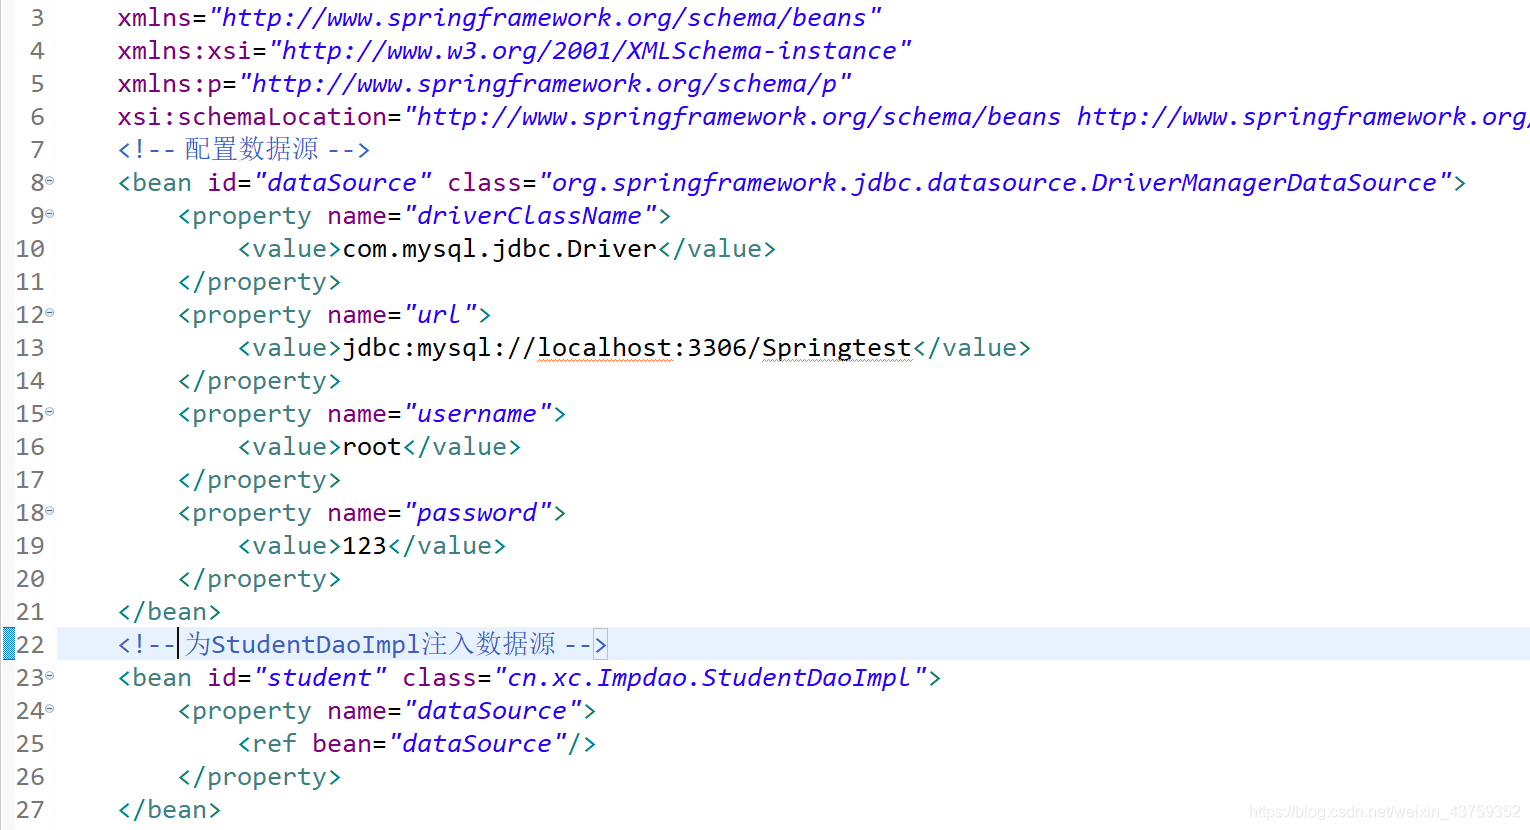Viewport: 1530px width, 830px height.
Task: Collapse password property fold at line 18
Action: (49, 511)
